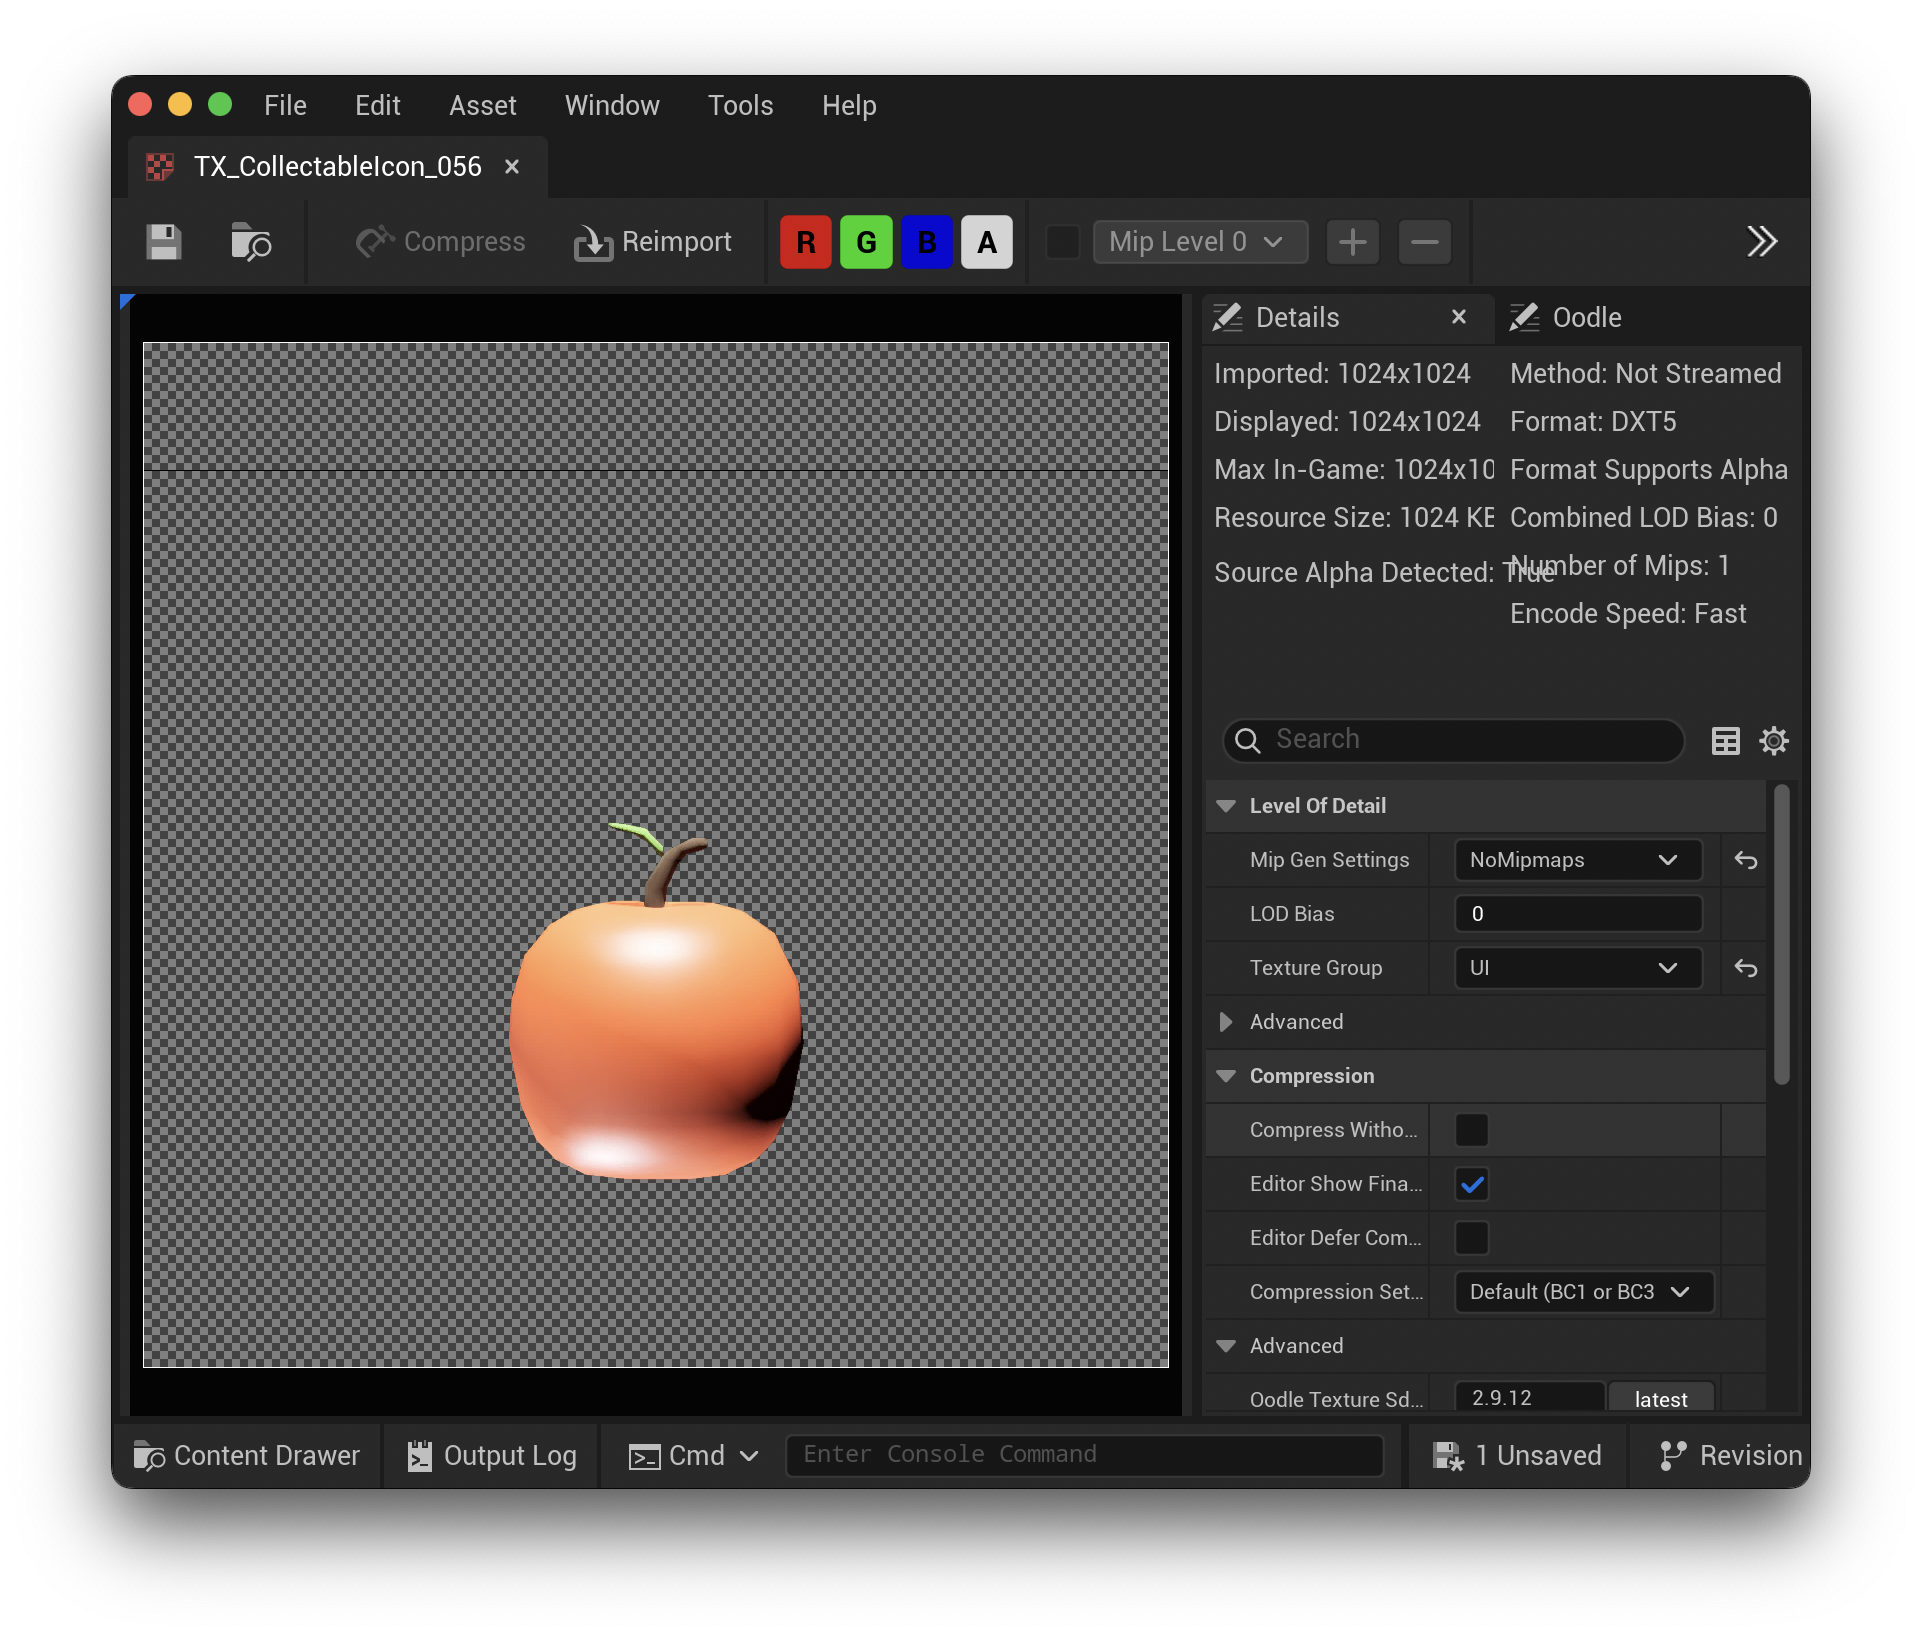Open the Details panel settings gear
This screenshot has width=1922, height=1636.
[1774, 740]
